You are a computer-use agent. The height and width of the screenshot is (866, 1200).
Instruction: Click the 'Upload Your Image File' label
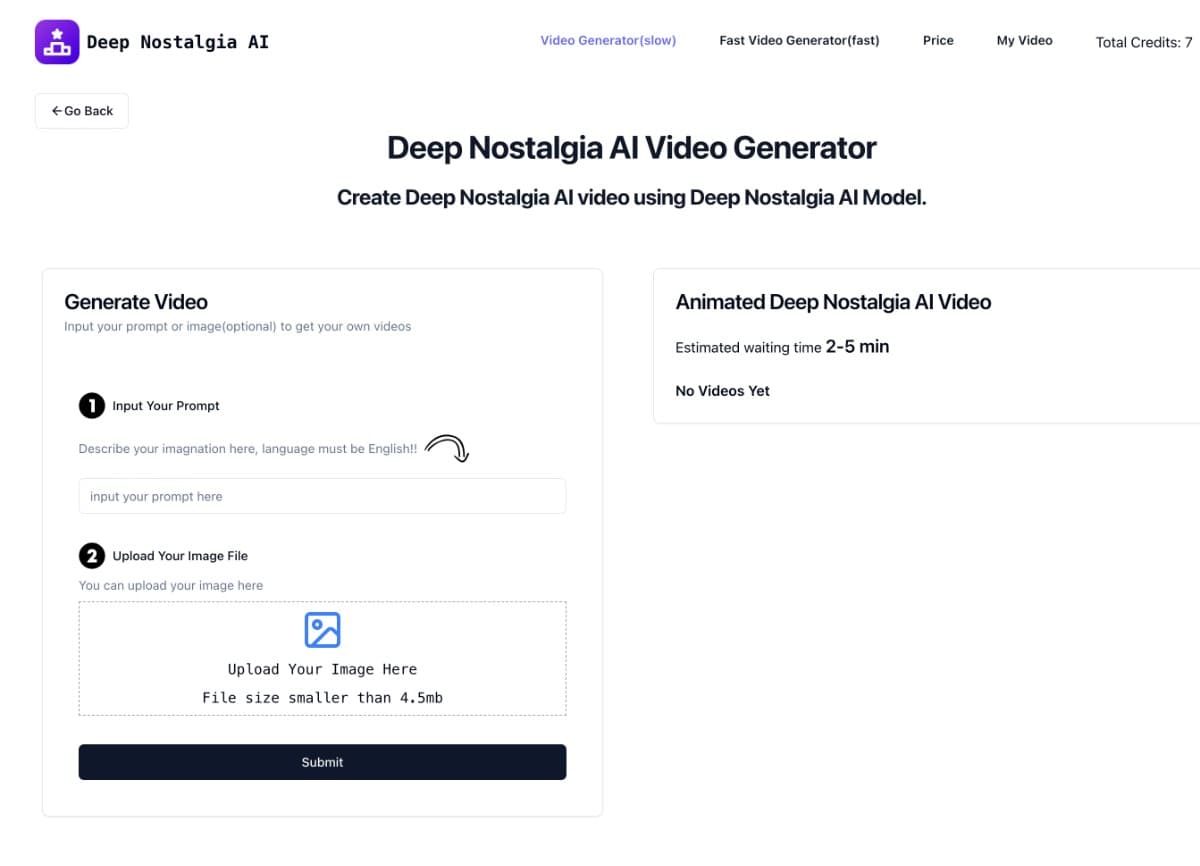[x=180, y=556]
